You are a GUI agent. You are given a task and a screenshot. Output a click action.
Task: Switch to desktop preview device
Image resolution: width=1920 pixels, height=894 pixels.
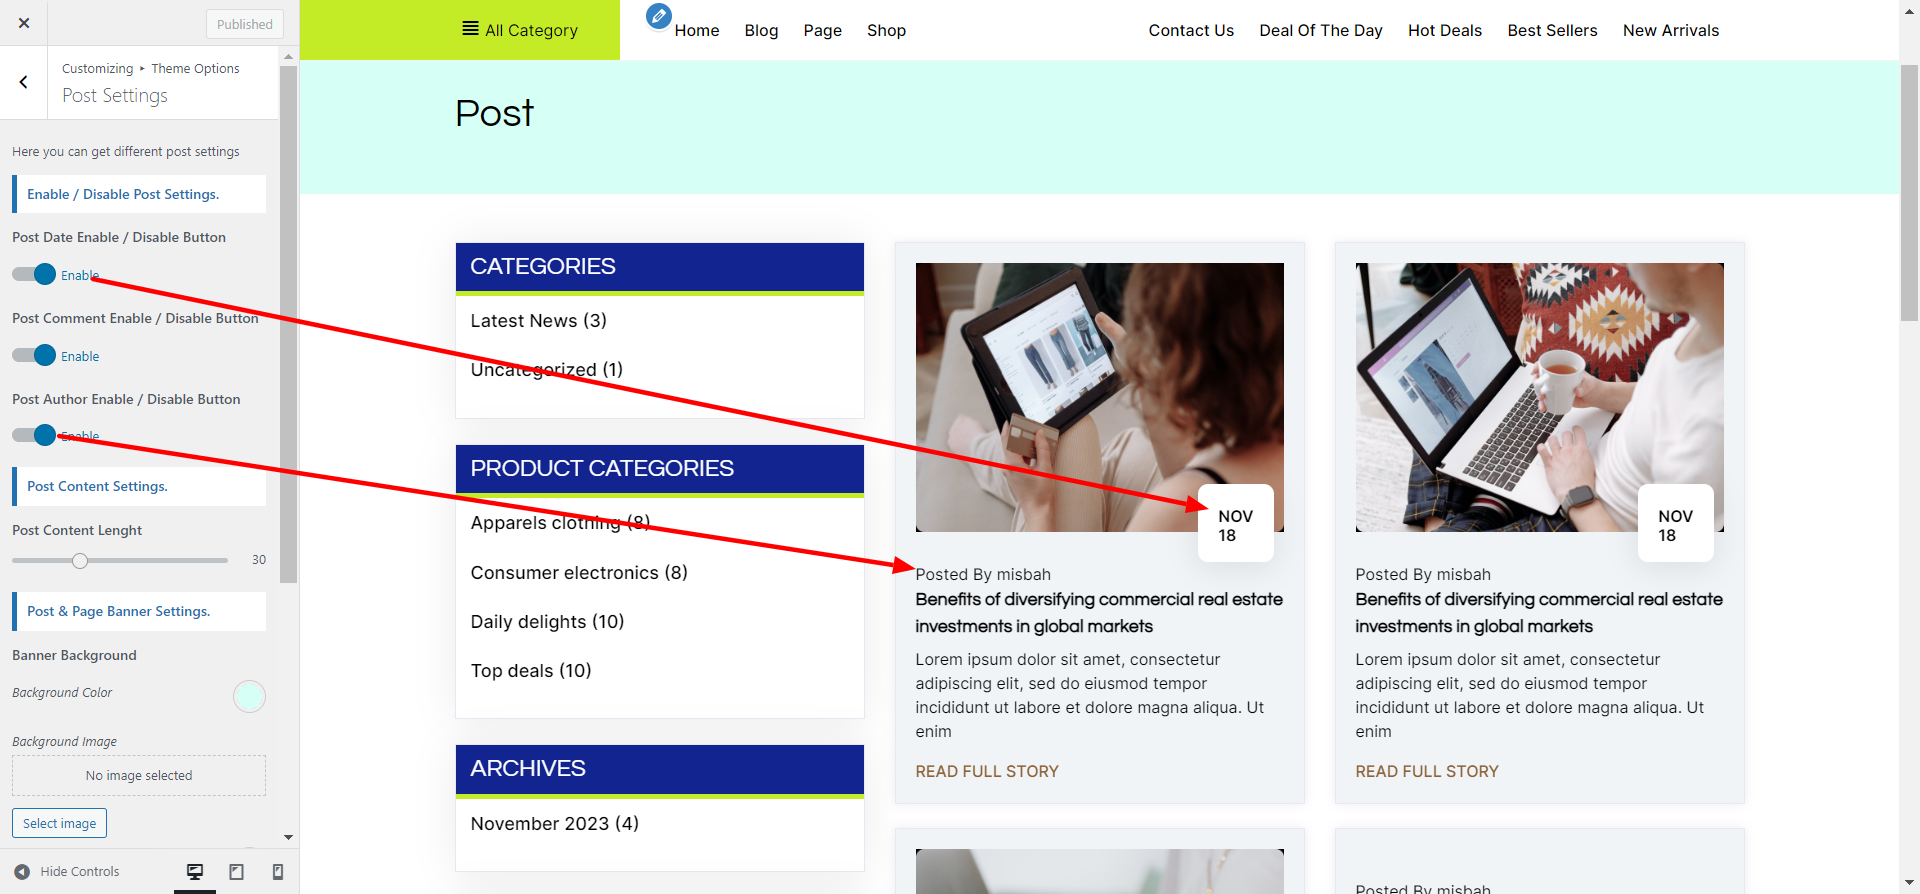coord(195,872)
